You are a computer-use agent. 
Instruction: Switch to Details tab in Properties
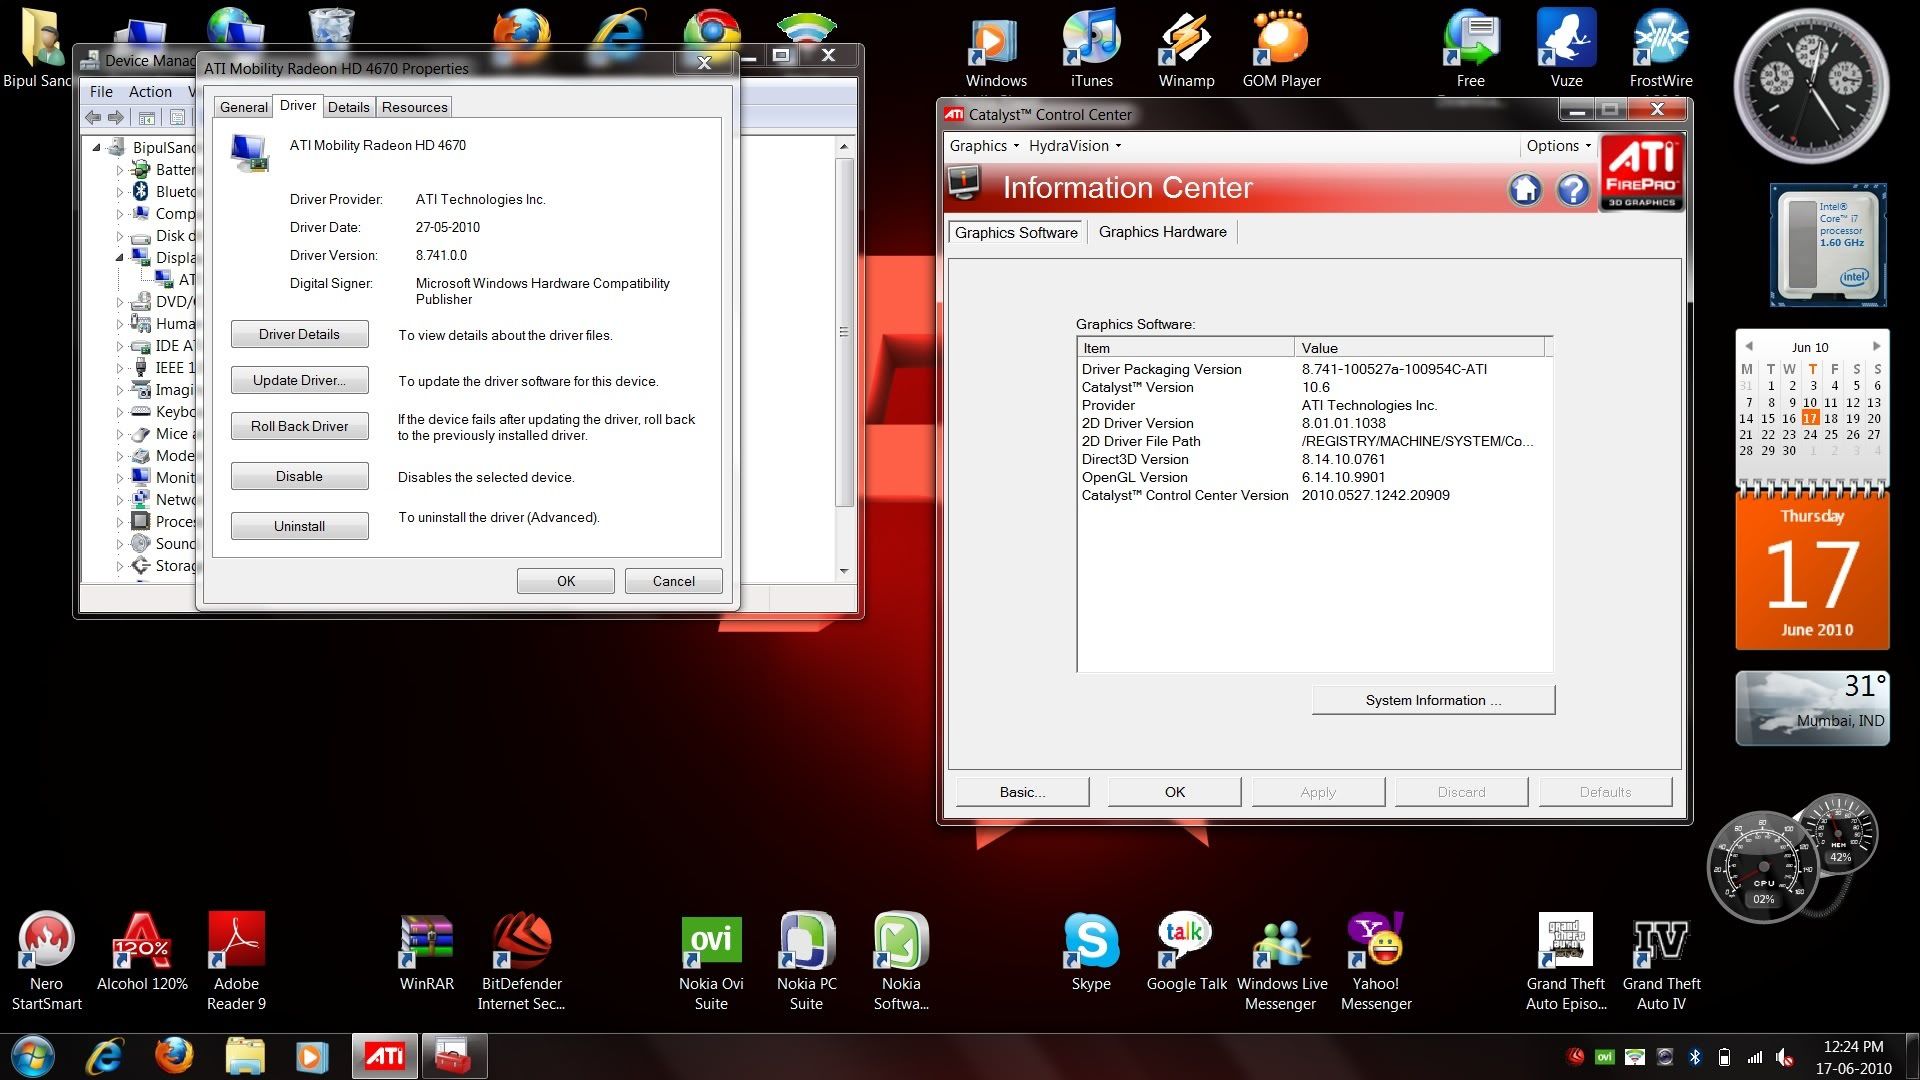[x=348, y=107]
